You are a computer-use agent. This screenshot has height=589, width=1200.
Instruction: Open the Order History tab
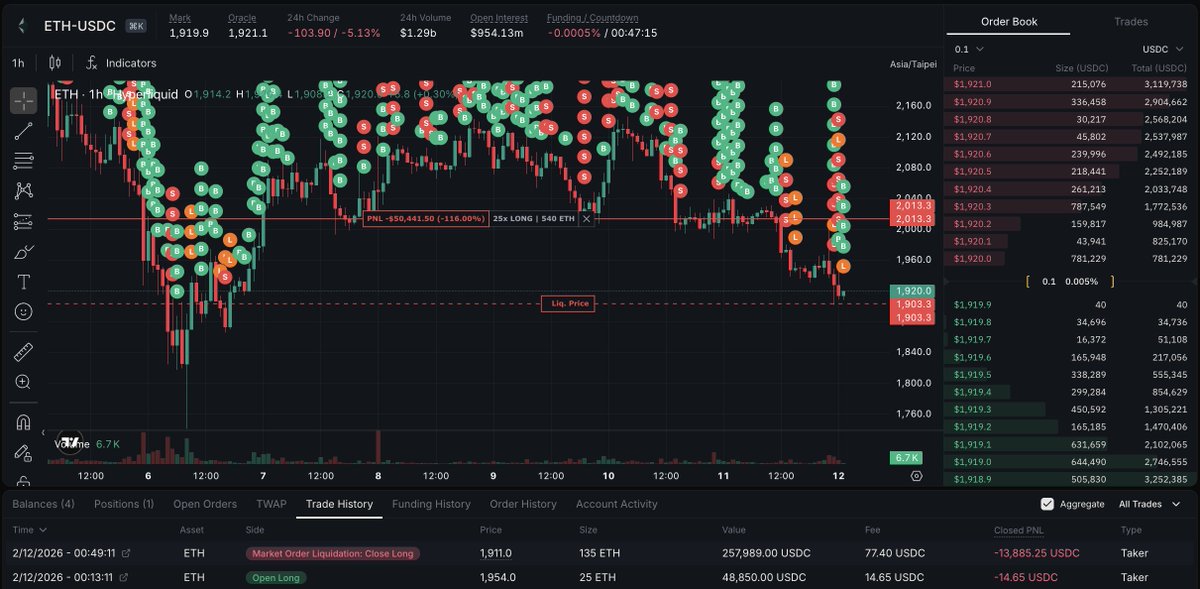(x=522, y=504)
